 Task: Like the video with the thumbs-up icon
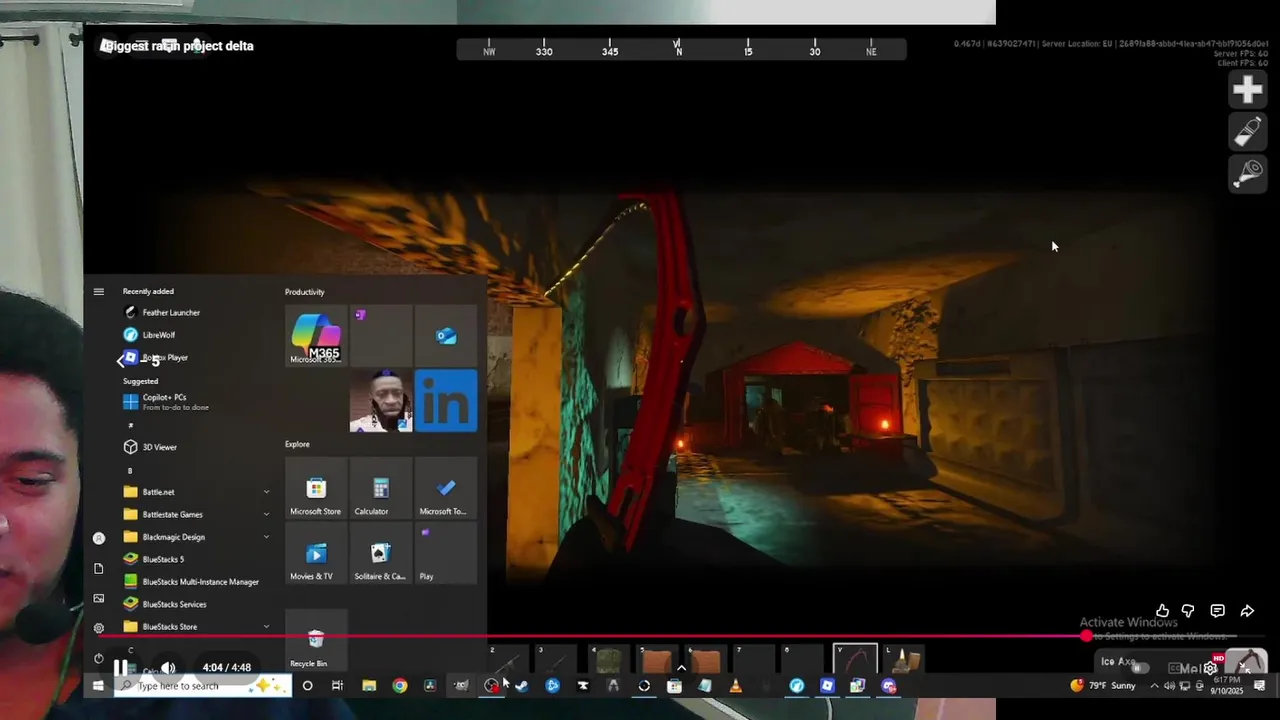click(x=1162, y=611)
